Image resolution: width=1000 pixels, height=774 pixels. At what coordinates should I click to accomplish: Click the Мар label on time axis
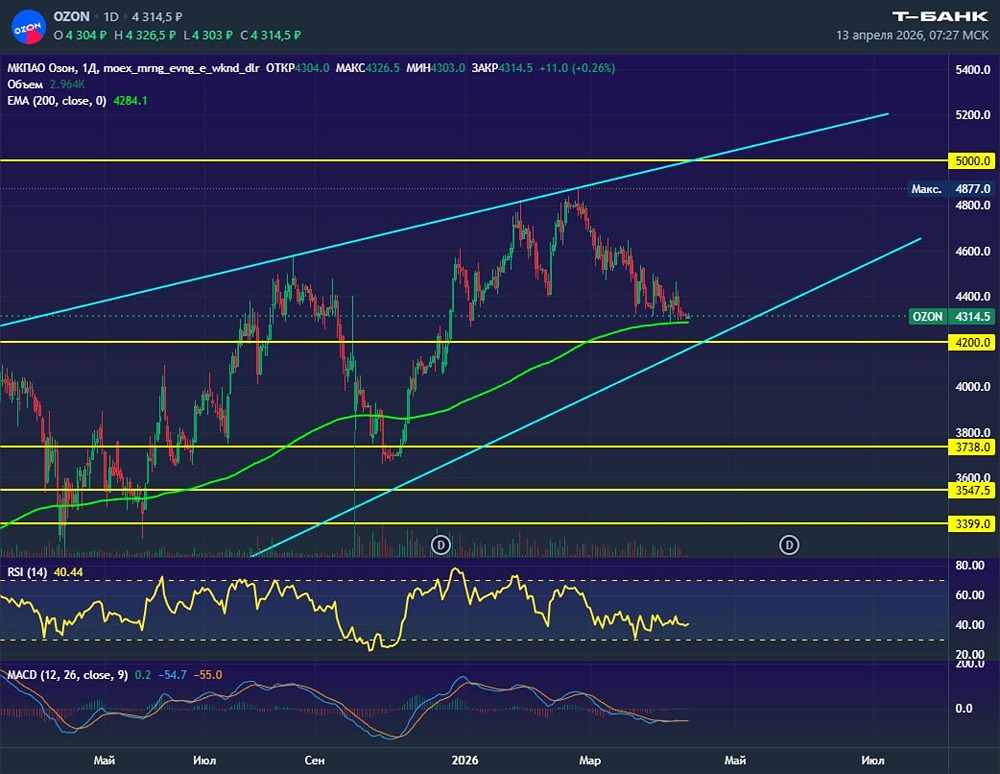click(x=589, y=760)
